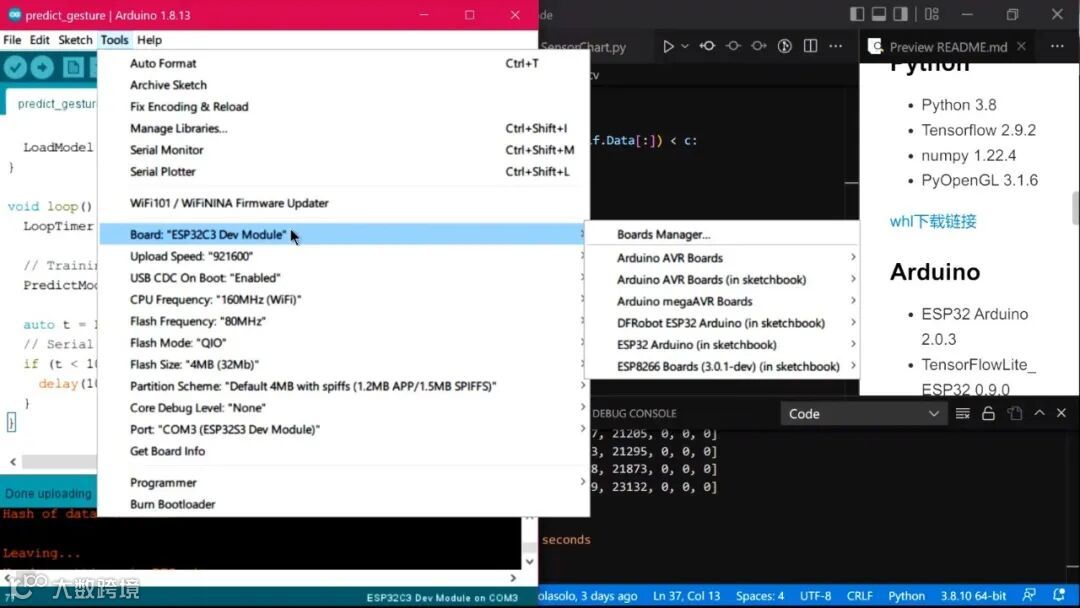Select WiFi101 / WiFiNINA Firmware Updater
1080x608 pixels.
point(344,203)
